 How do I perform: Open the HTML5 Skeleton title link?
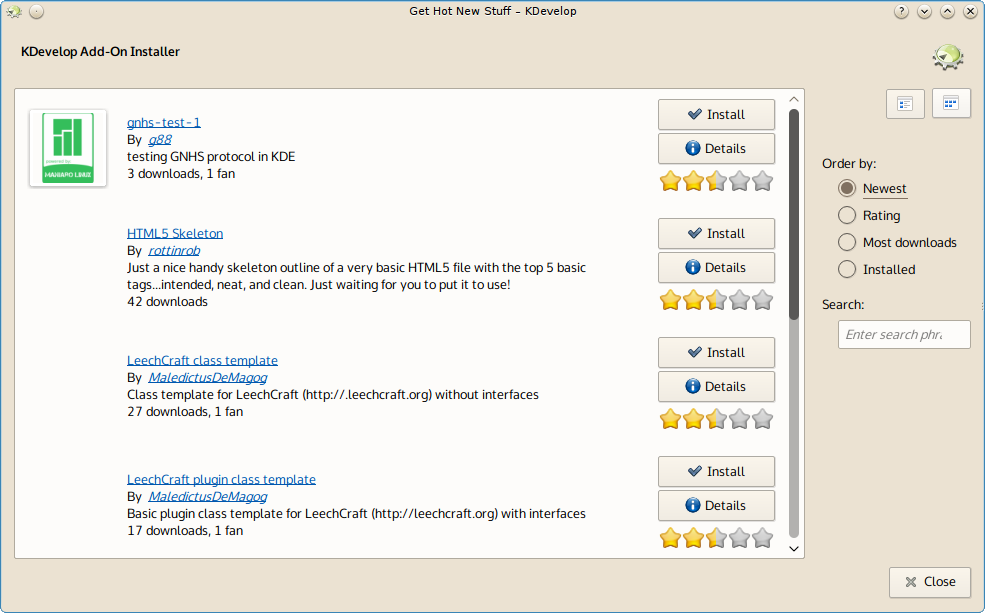175,234
